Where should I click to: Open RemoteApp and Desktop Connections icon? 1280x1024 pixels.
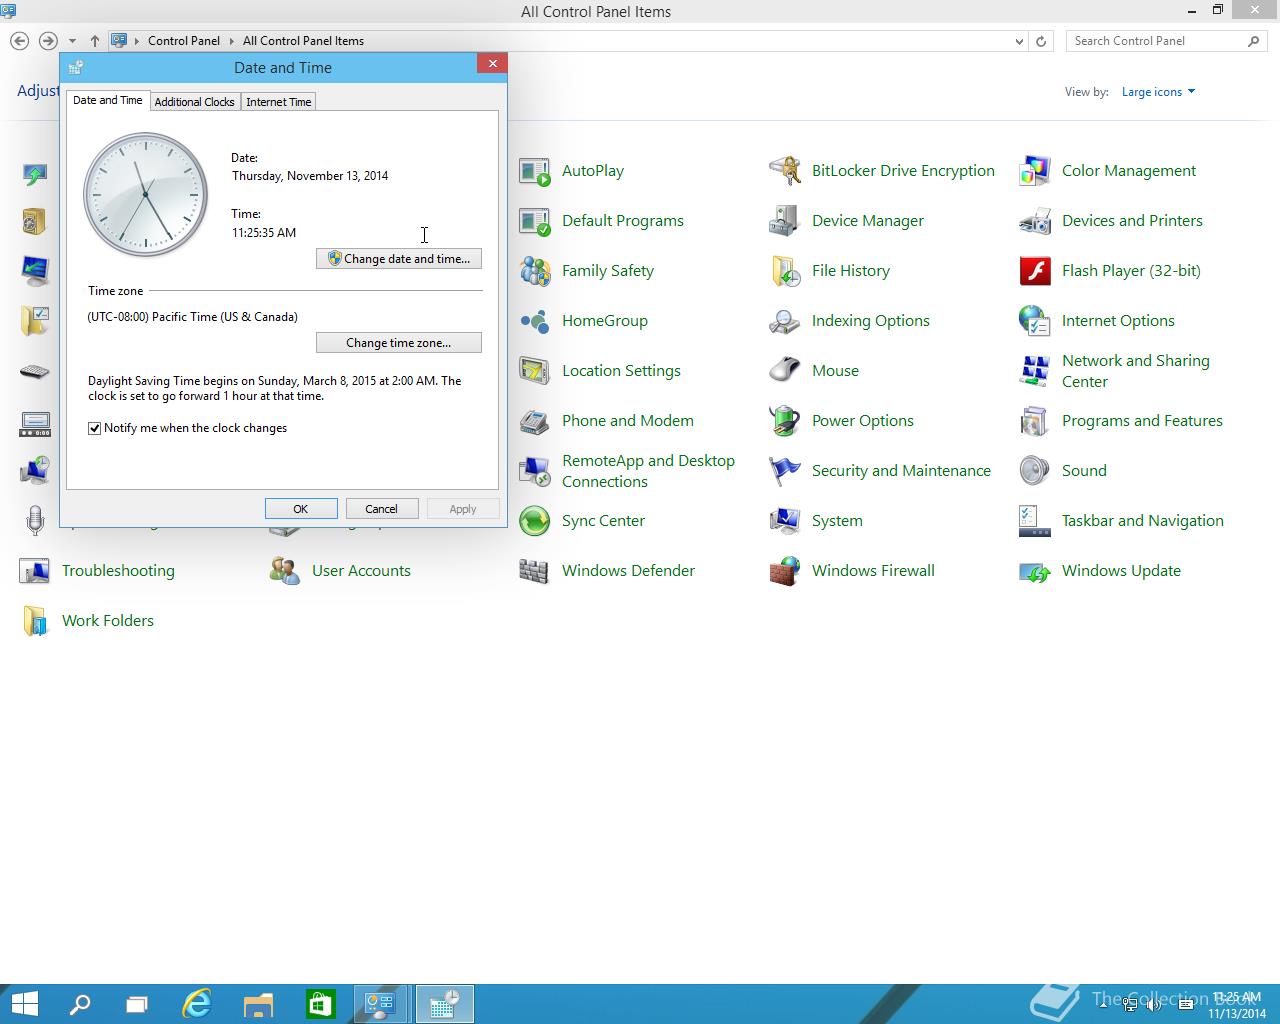tap(535, 471)
